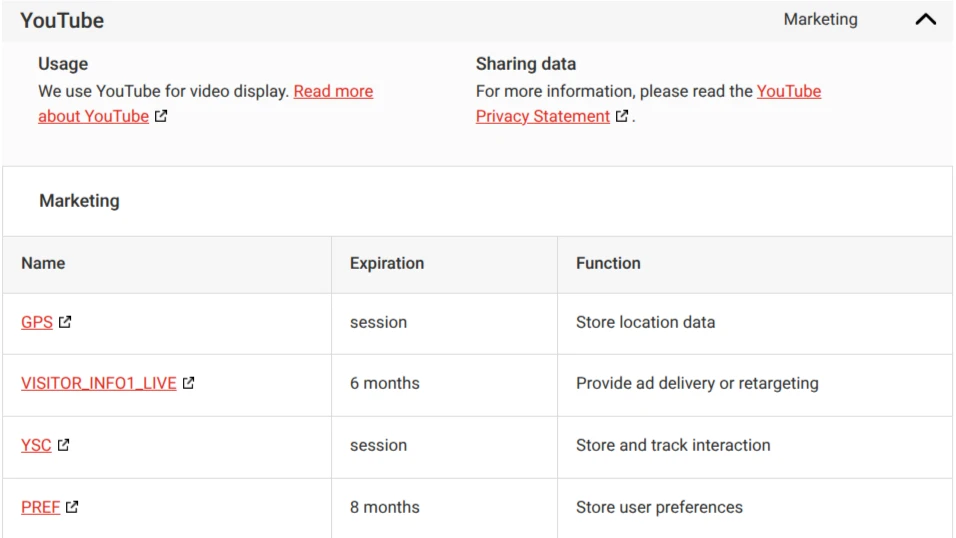Click 'Provide ad delivery or retargeting' cell
This screenshot has width=956, height=538.
(697, 383)
